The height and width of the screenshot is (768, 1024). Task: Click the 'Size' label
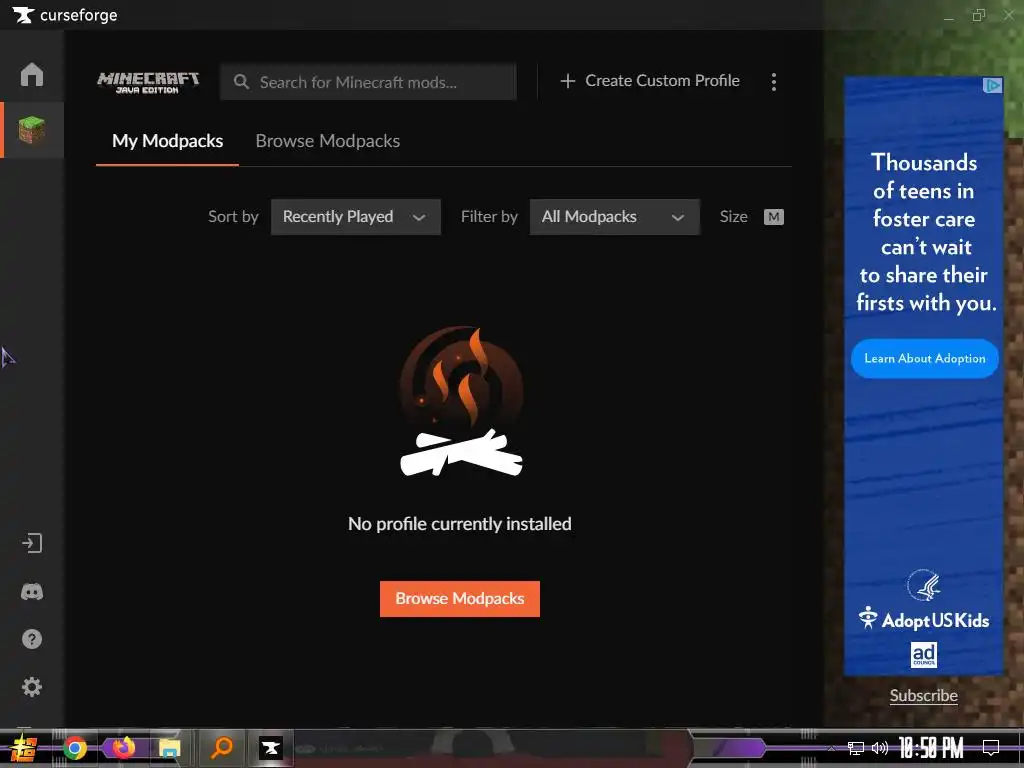[x=733, y=217]
